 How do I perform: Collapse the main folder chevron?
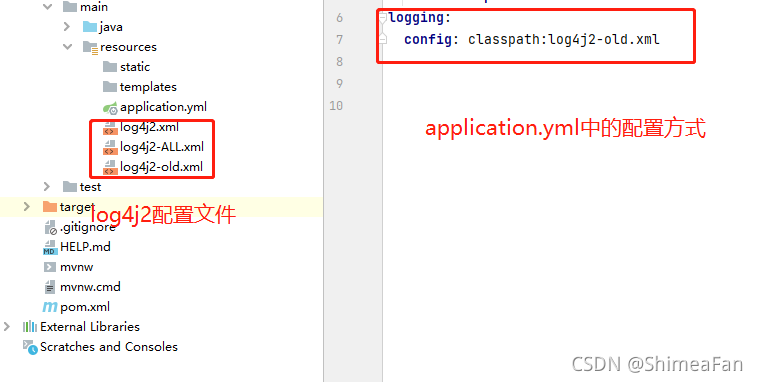point(47,7)
